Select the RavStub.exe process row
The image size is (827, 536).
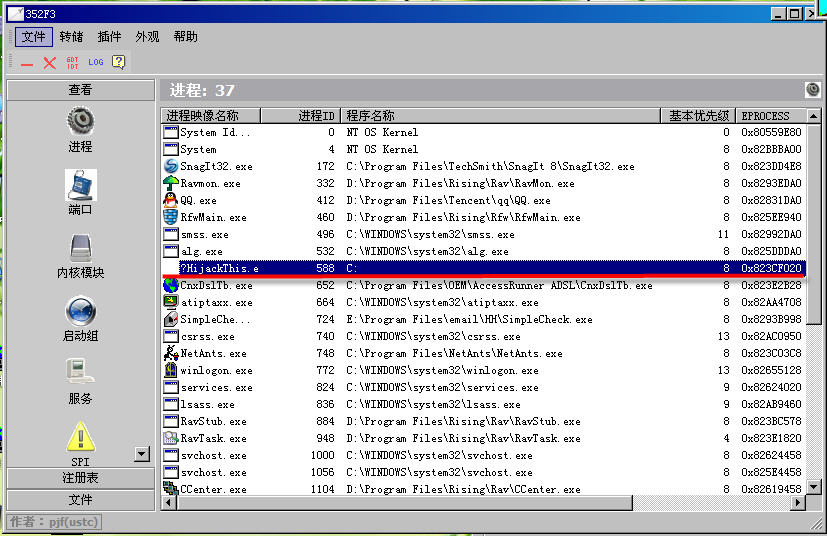pyautogui.click(x=483, y=421)
